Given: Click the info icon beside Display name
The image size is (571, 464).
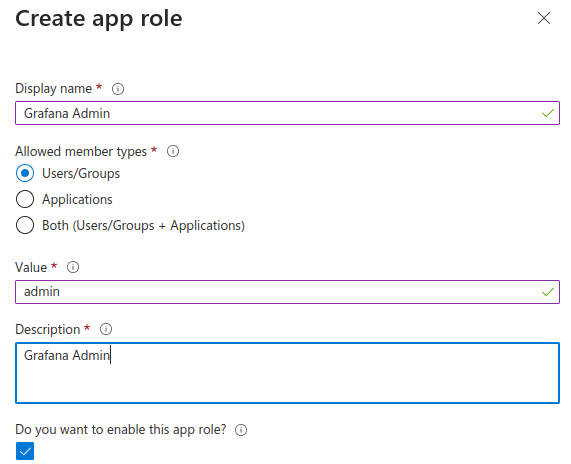Looking at the screenshot, I should (x=118, y=89).
